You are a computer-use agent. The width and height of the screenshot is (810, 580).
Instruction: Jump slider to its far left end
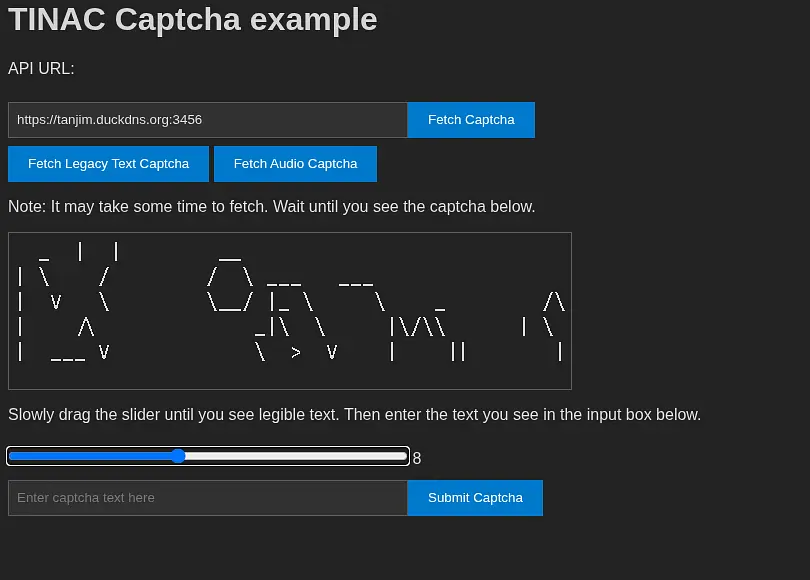[x=11, y=456]
